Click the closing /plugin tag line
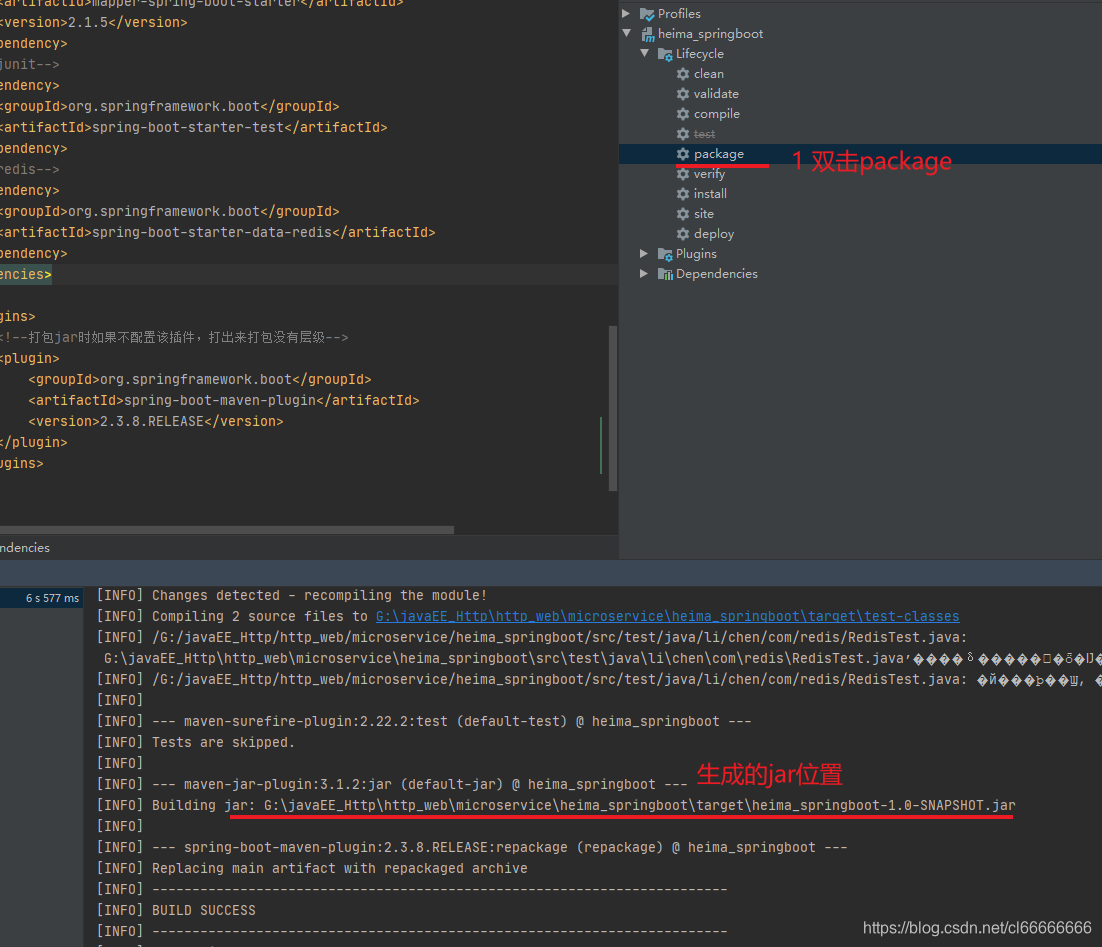 [34, 442]
